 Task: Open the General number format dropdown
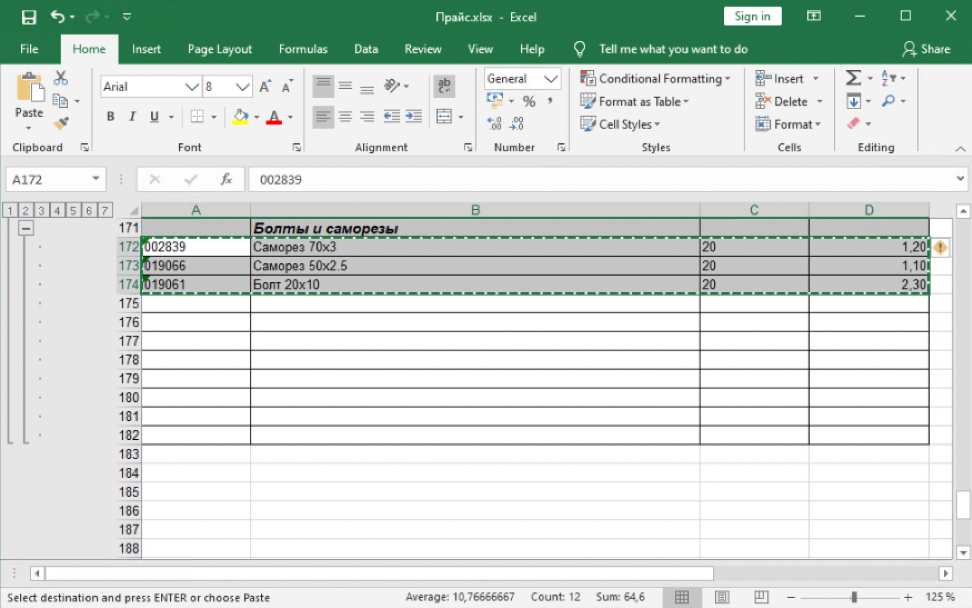click(x=551, y=78)
